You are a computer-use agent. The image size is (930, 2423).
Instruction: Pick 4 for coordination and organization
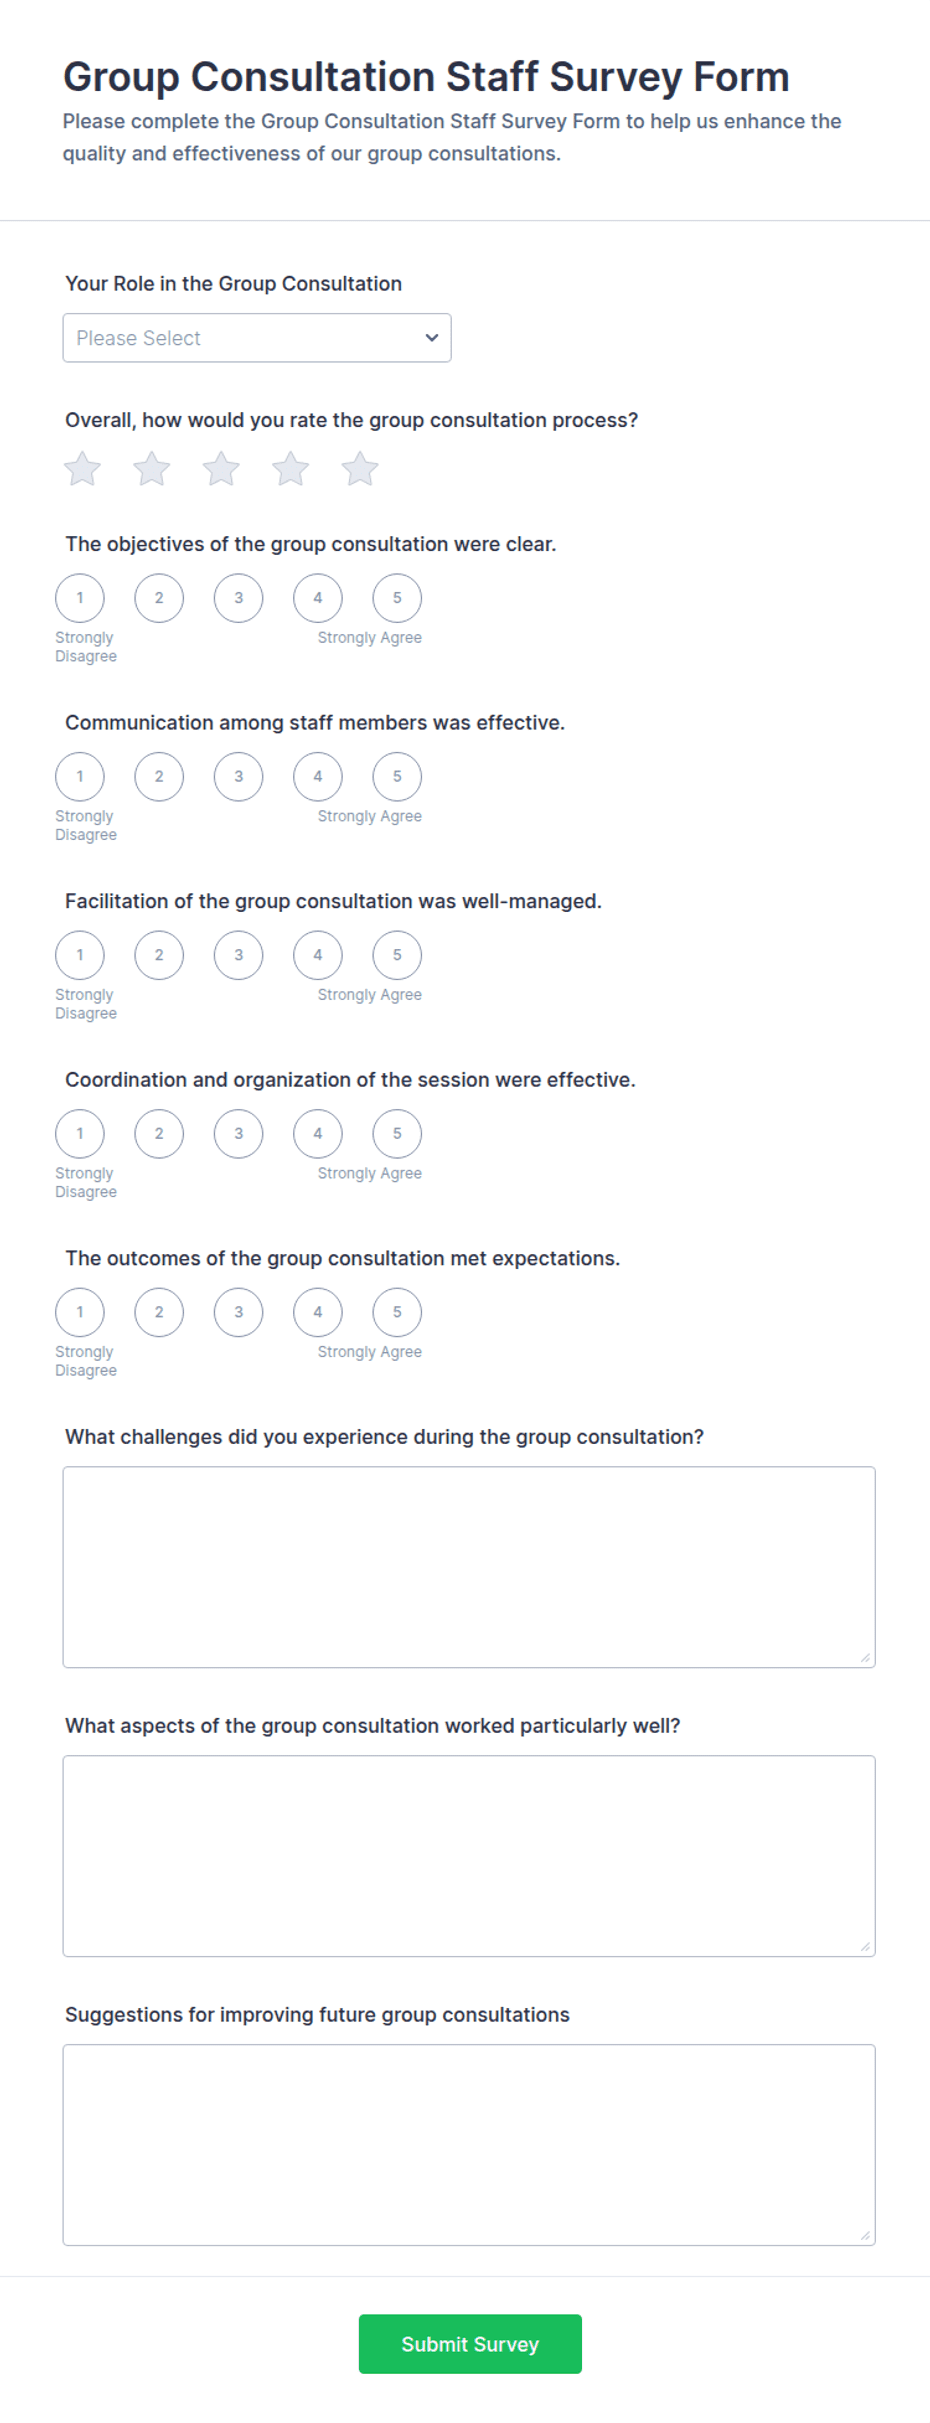click(x=318, y=1134)
